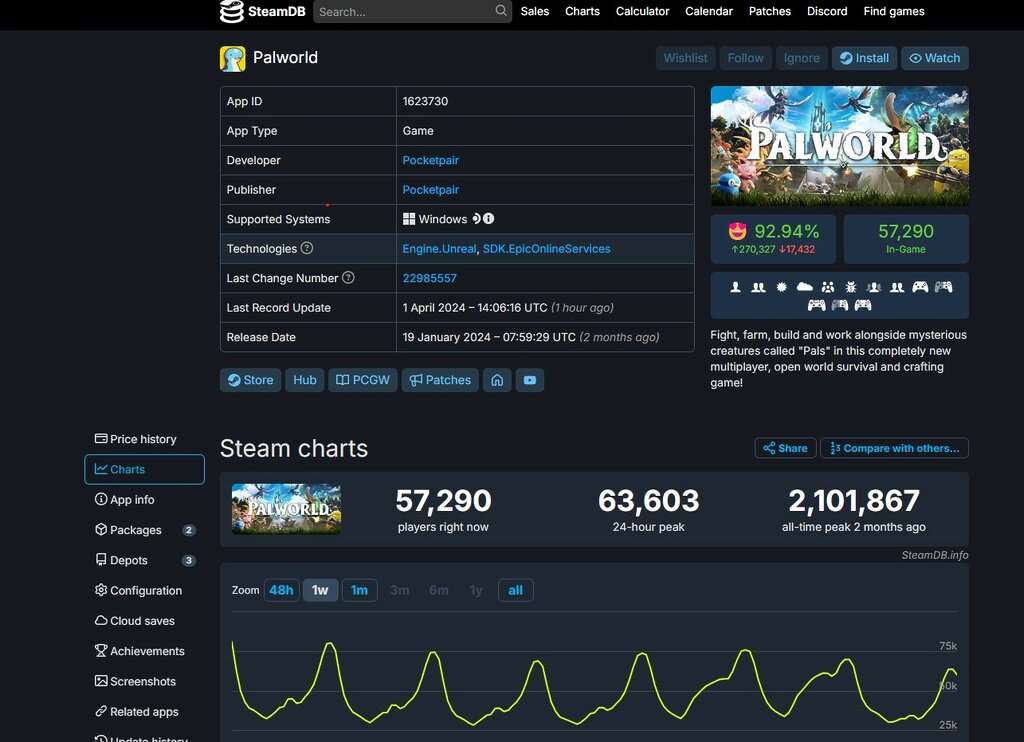
Task: Enable Watch for Palworld
Action: pyautogui.click(x=934, y=57)
